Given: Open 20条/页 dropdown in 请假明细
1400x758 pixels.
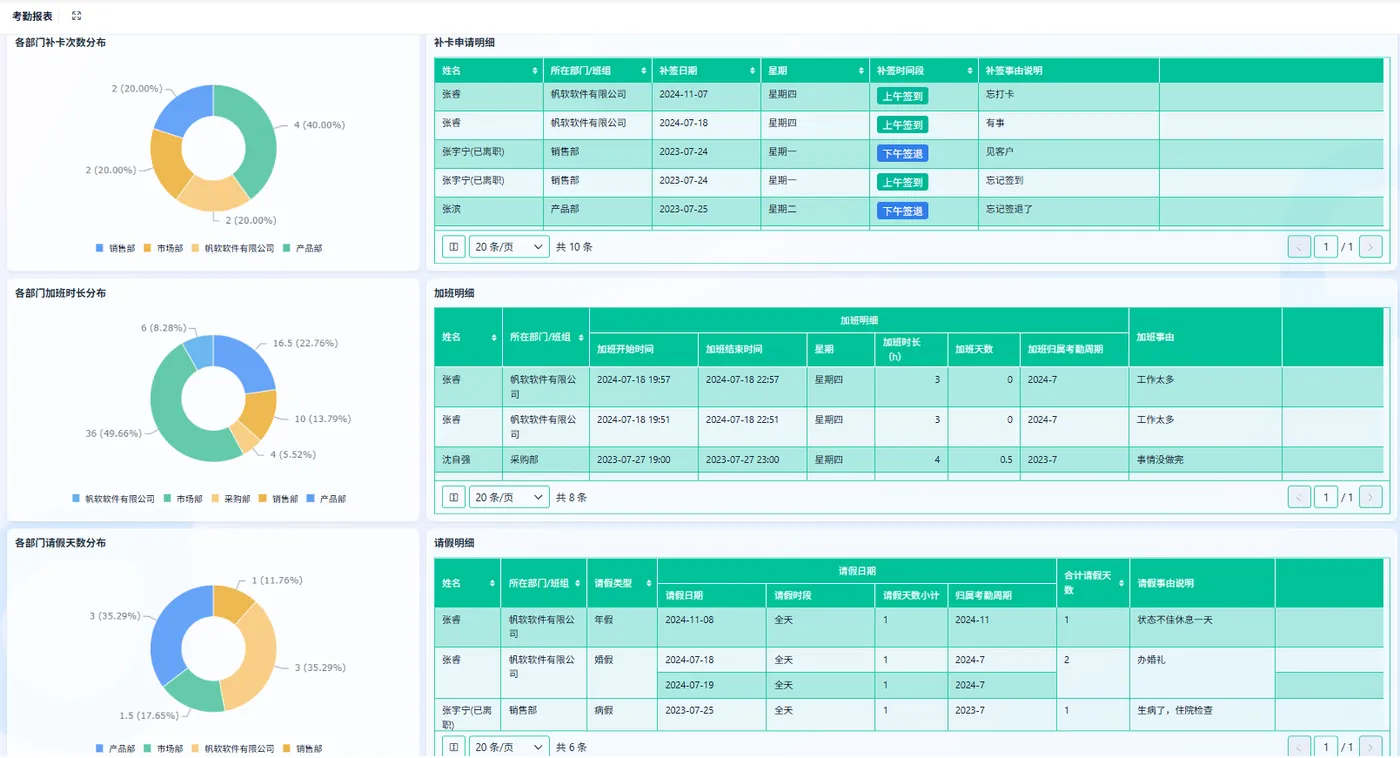Looking at the screenshot, I should click(509, 747).
